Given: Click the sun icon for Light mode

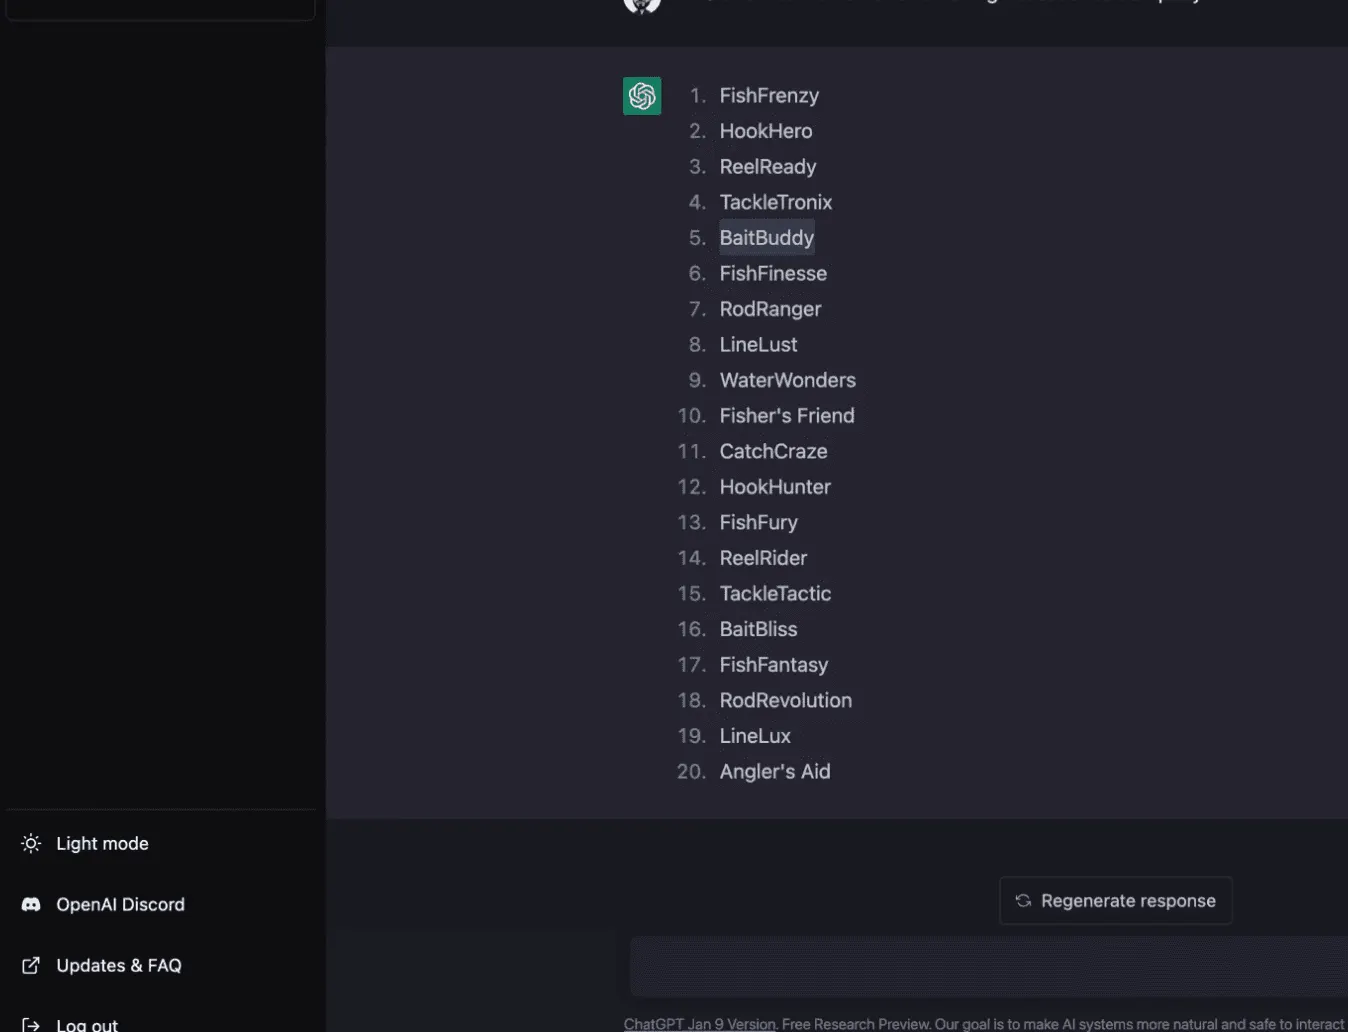Looking at the screenshot, I should tap(31, 843).
